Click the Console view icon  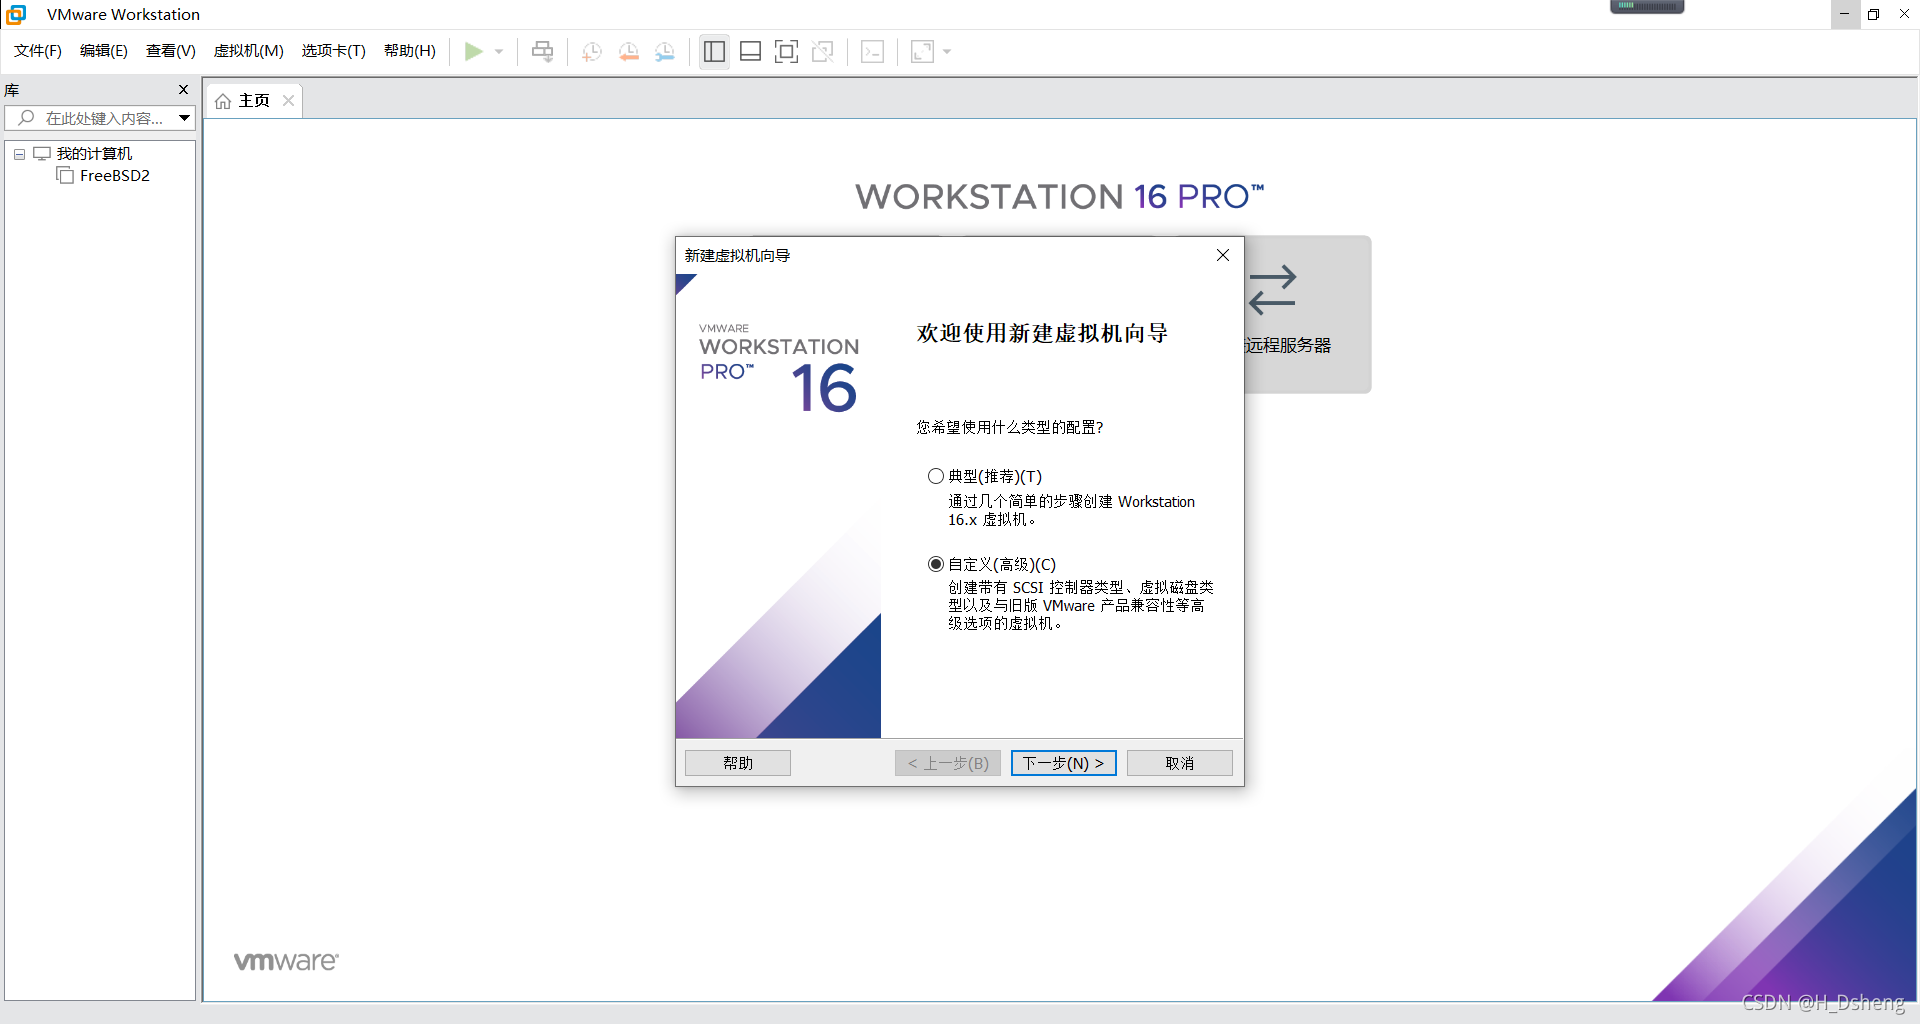coord(872,51)
